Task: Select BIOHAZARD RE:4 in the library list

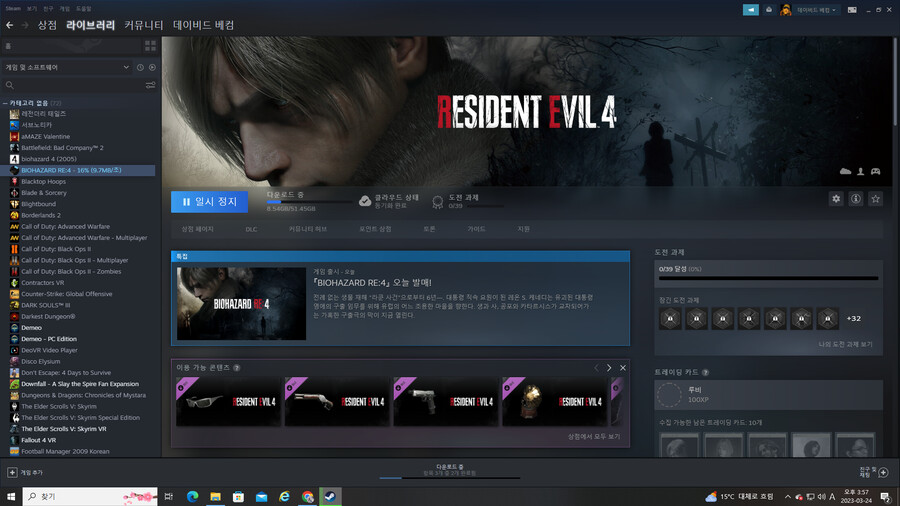Action: pyautogui.click(x=78, y=170)
